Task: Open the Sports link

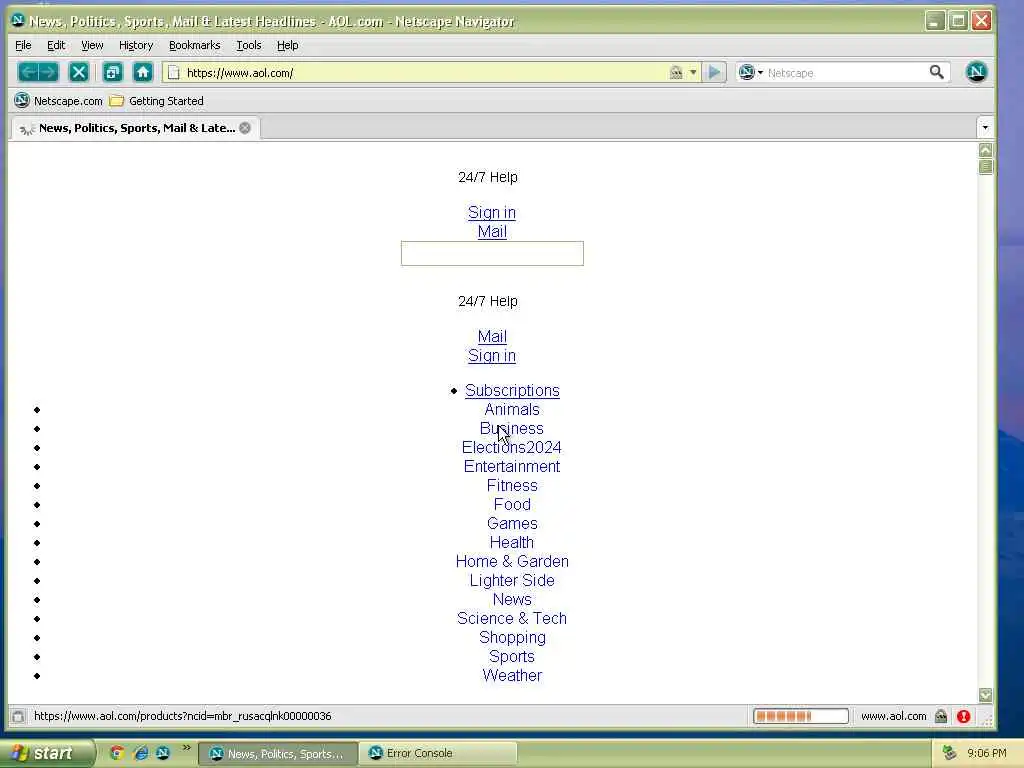Action: point(512,656)
